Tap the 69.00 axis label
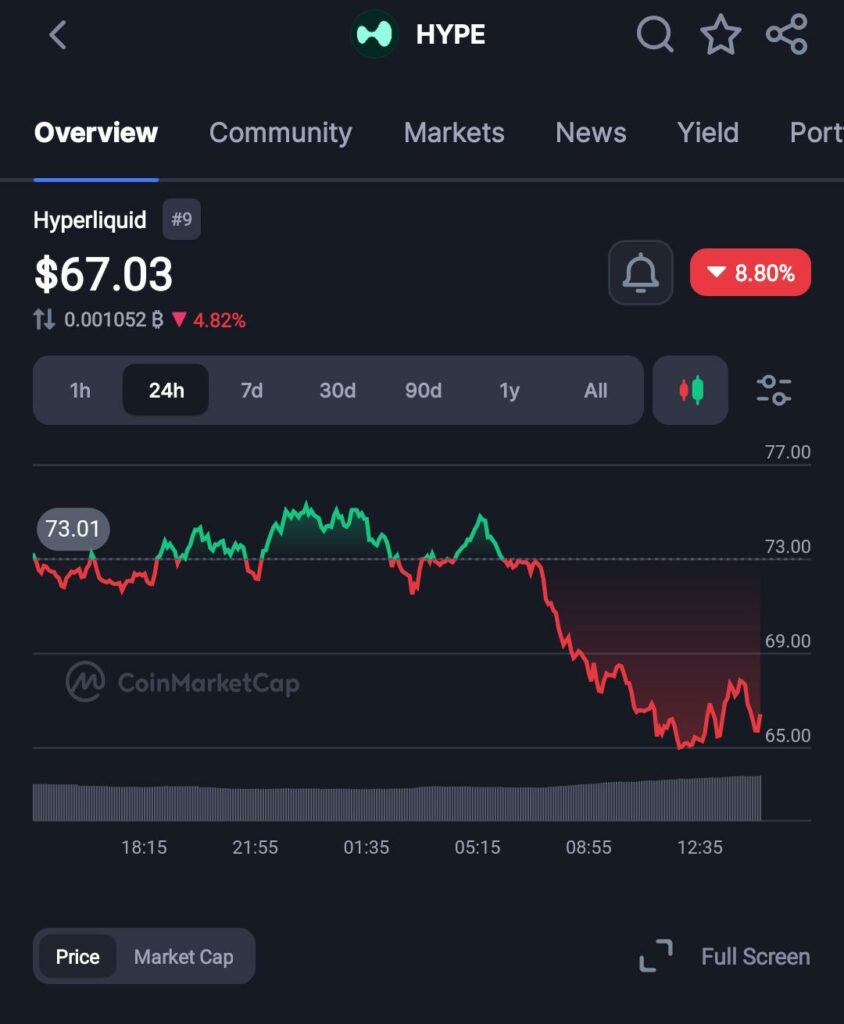 click(788, 641)
